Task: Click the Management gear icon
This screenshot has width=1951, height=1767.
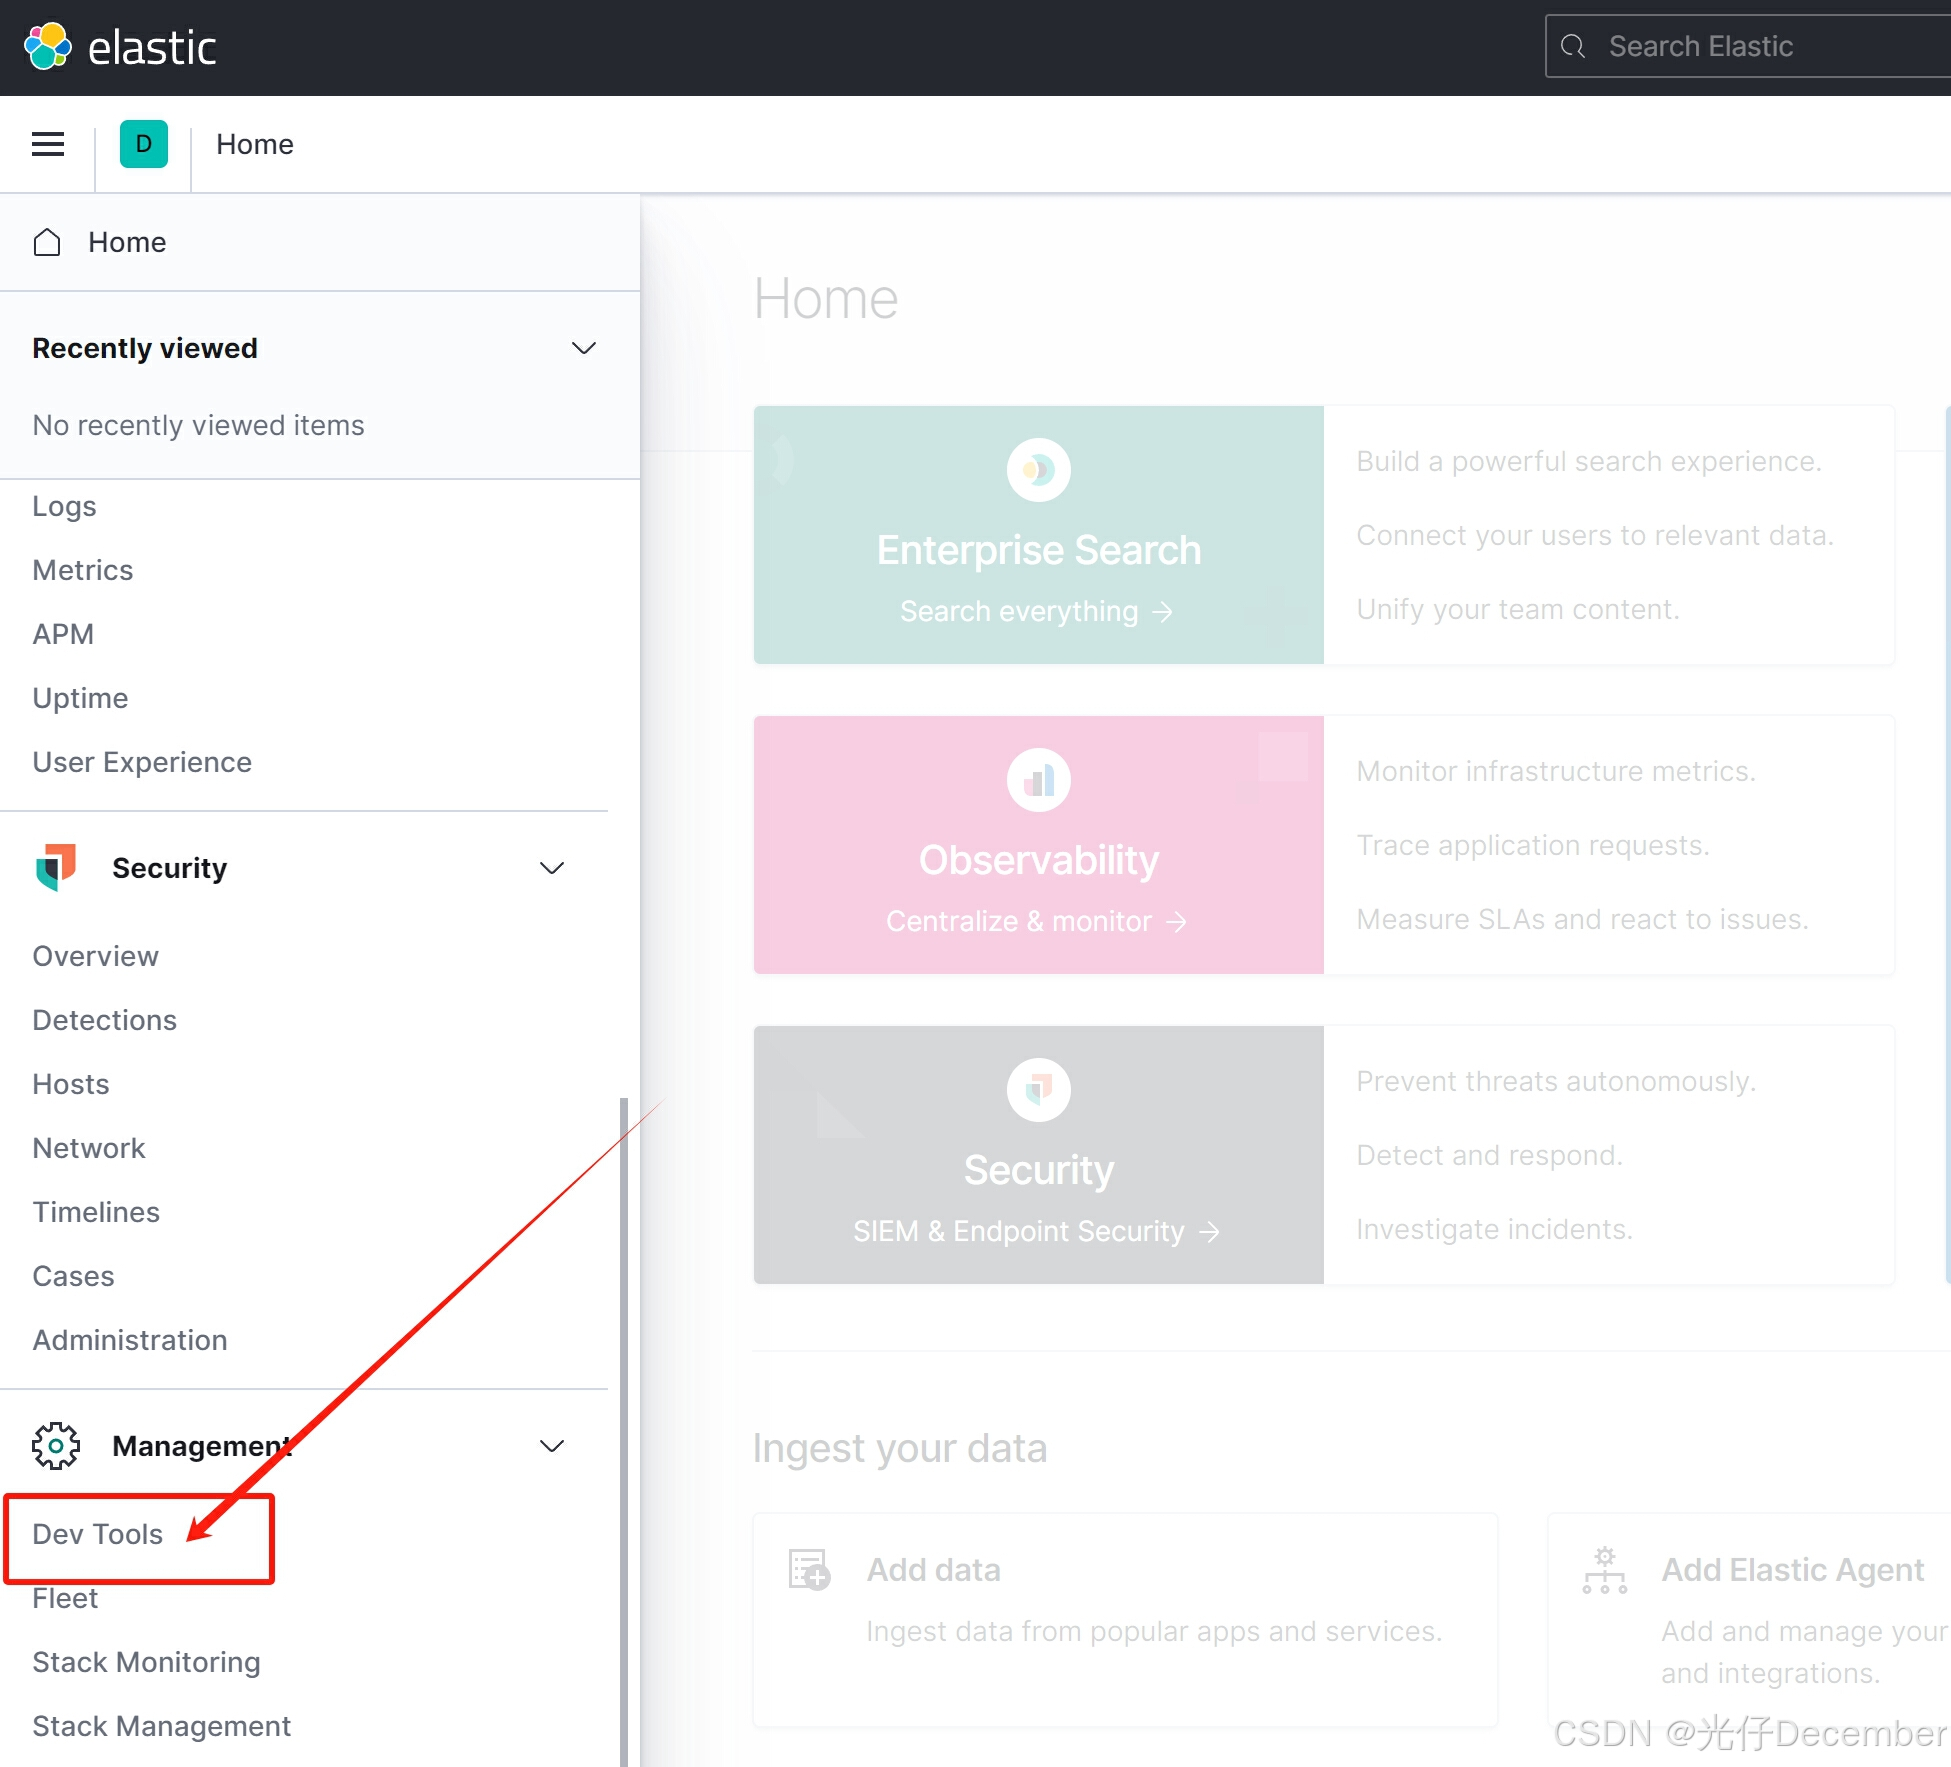Action: 56,1445
